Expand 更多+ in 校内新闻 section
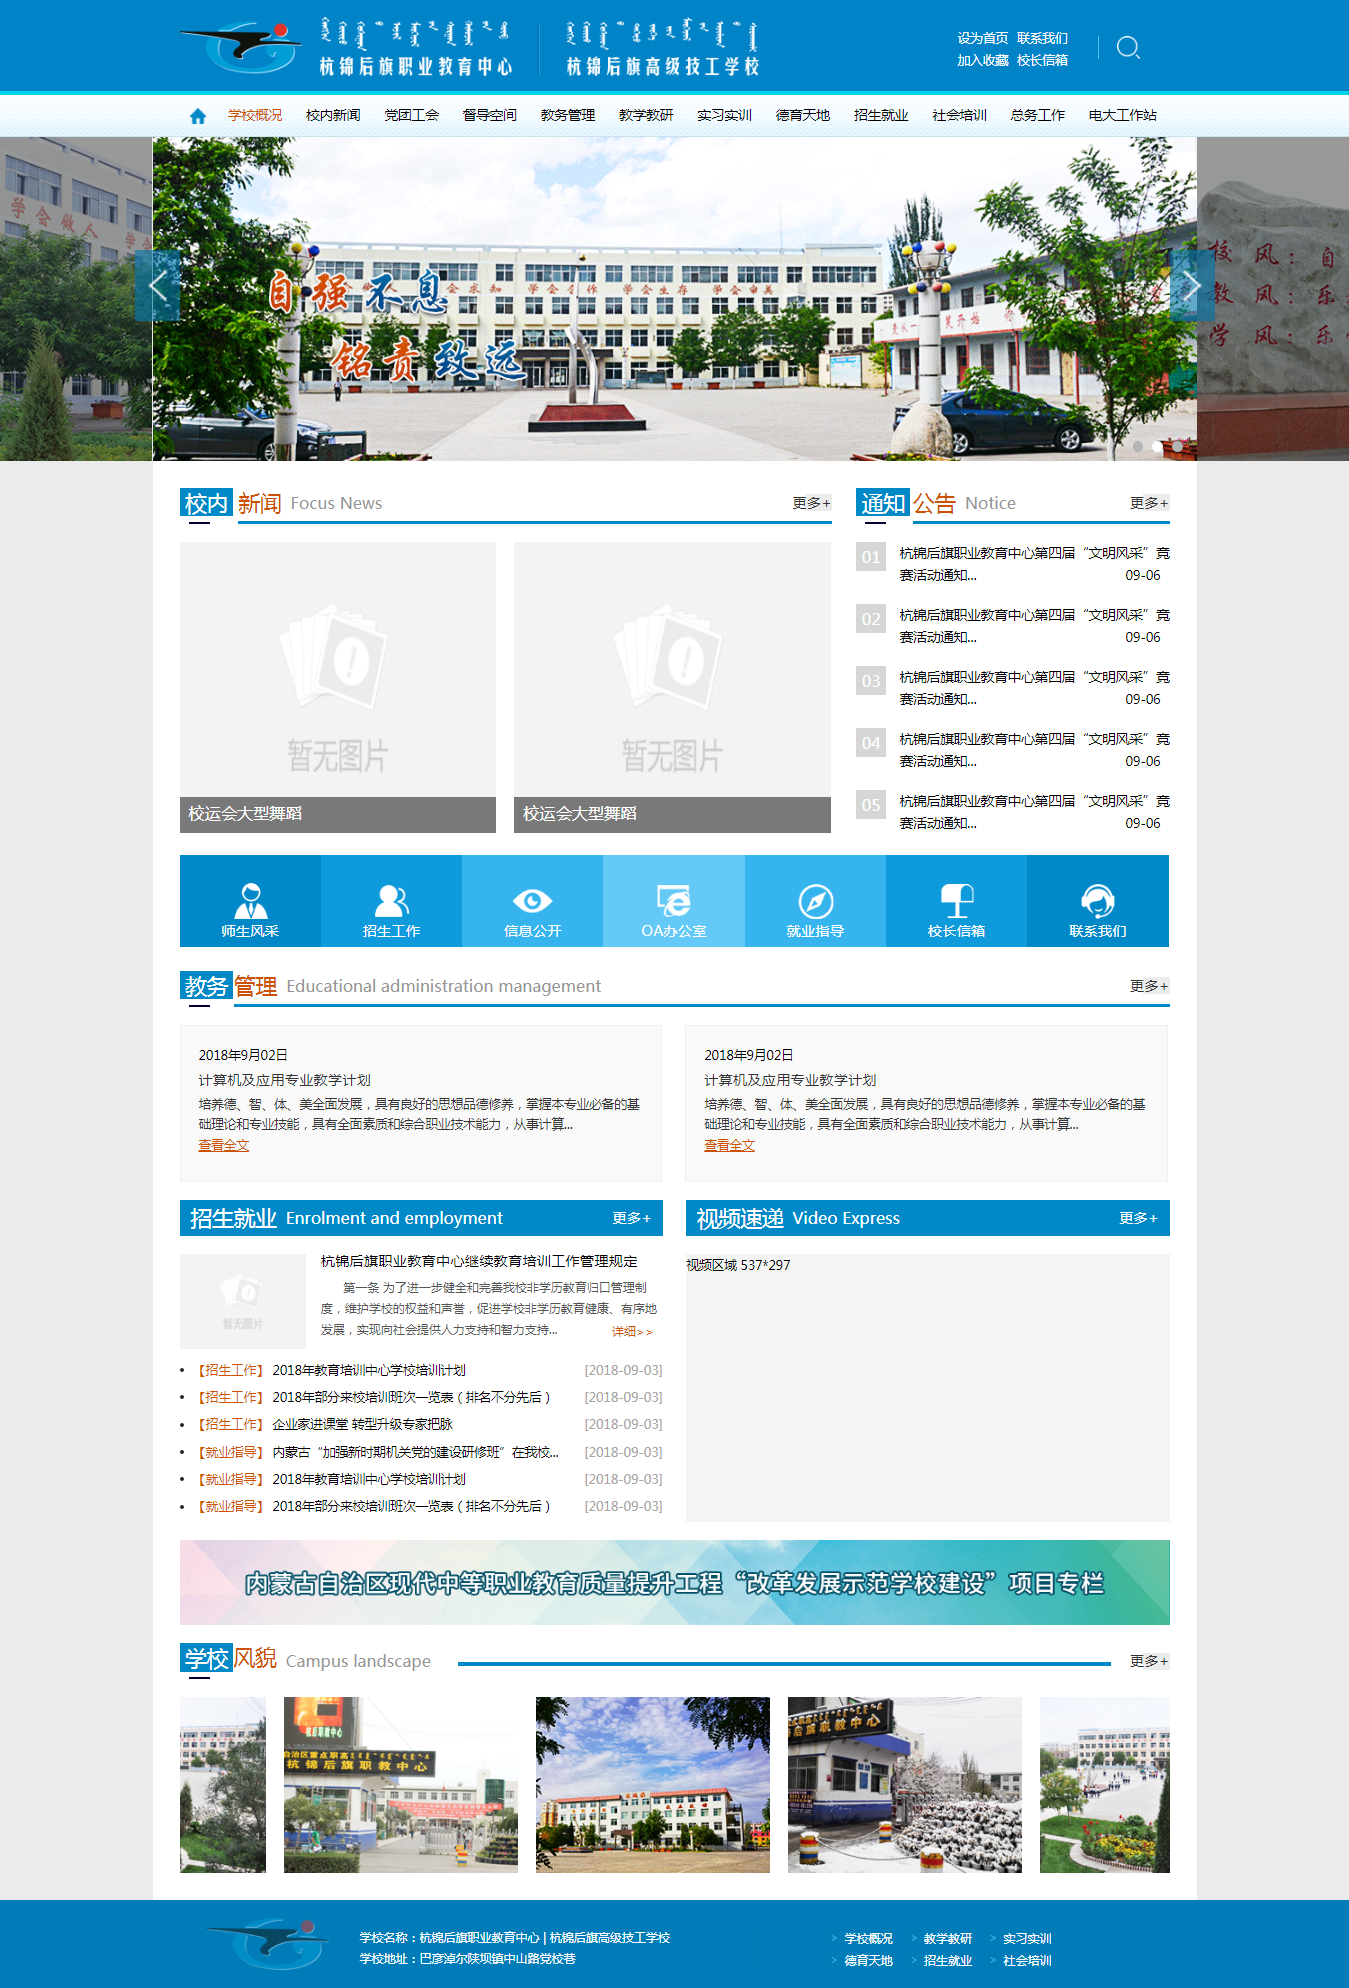1349x1988 pixels. click(x=811, y=503)
